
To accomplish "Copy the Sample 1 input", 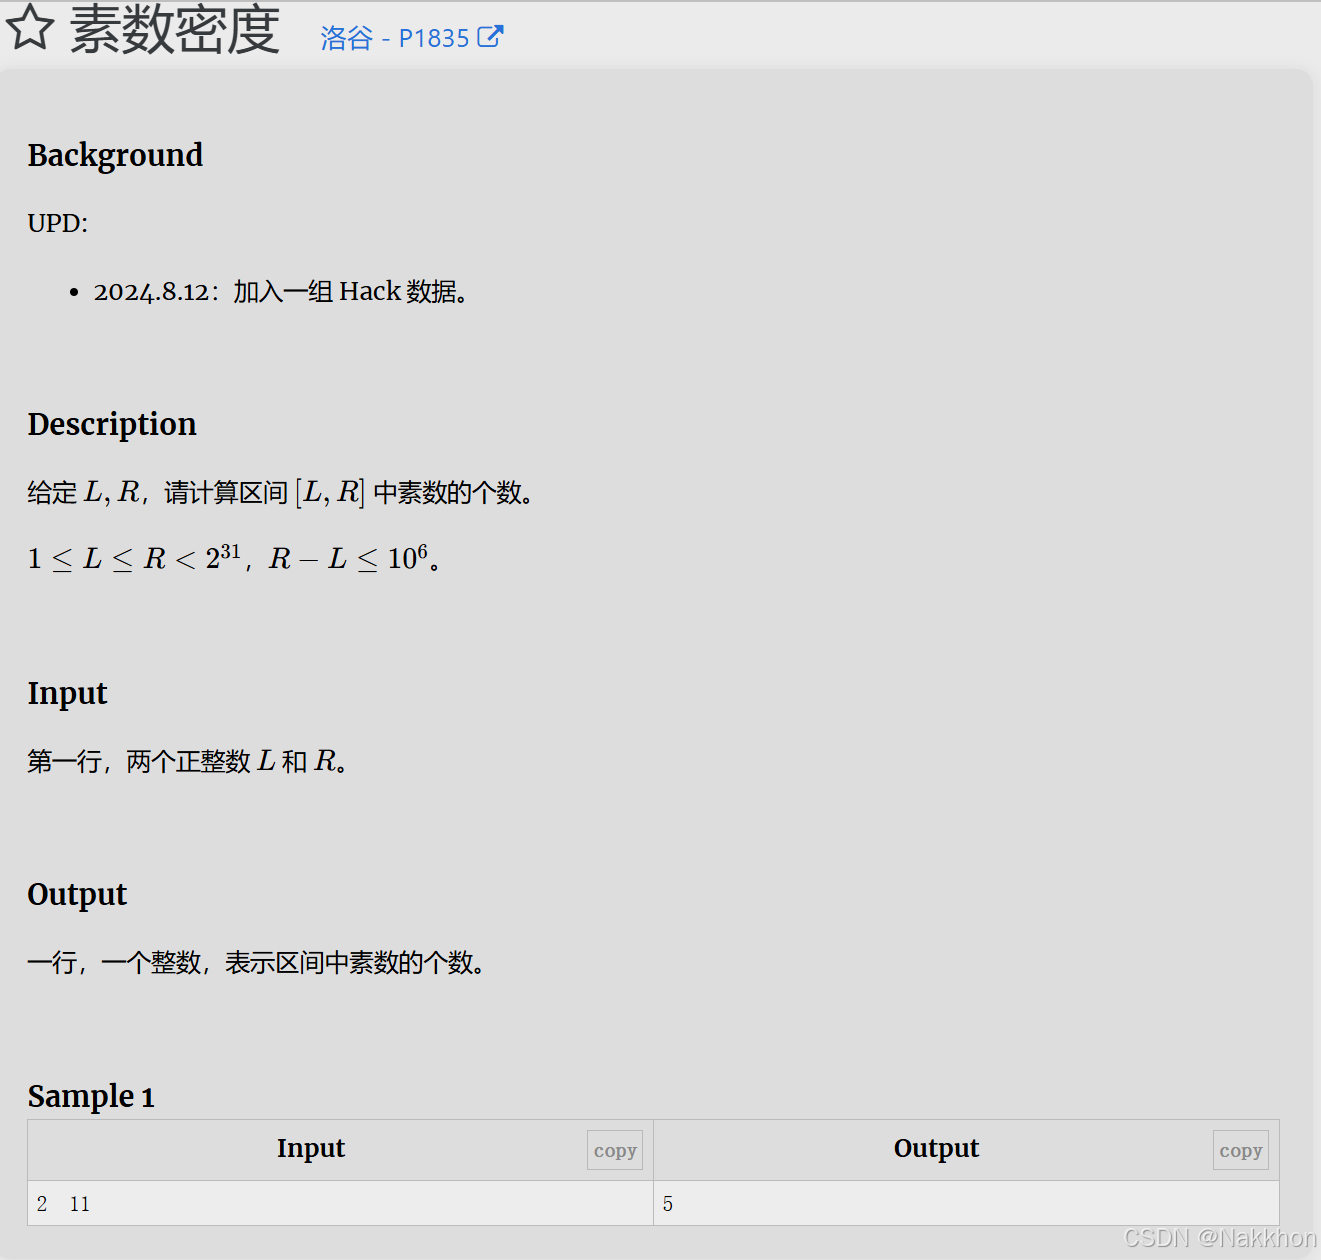I will pos(615,1150).
